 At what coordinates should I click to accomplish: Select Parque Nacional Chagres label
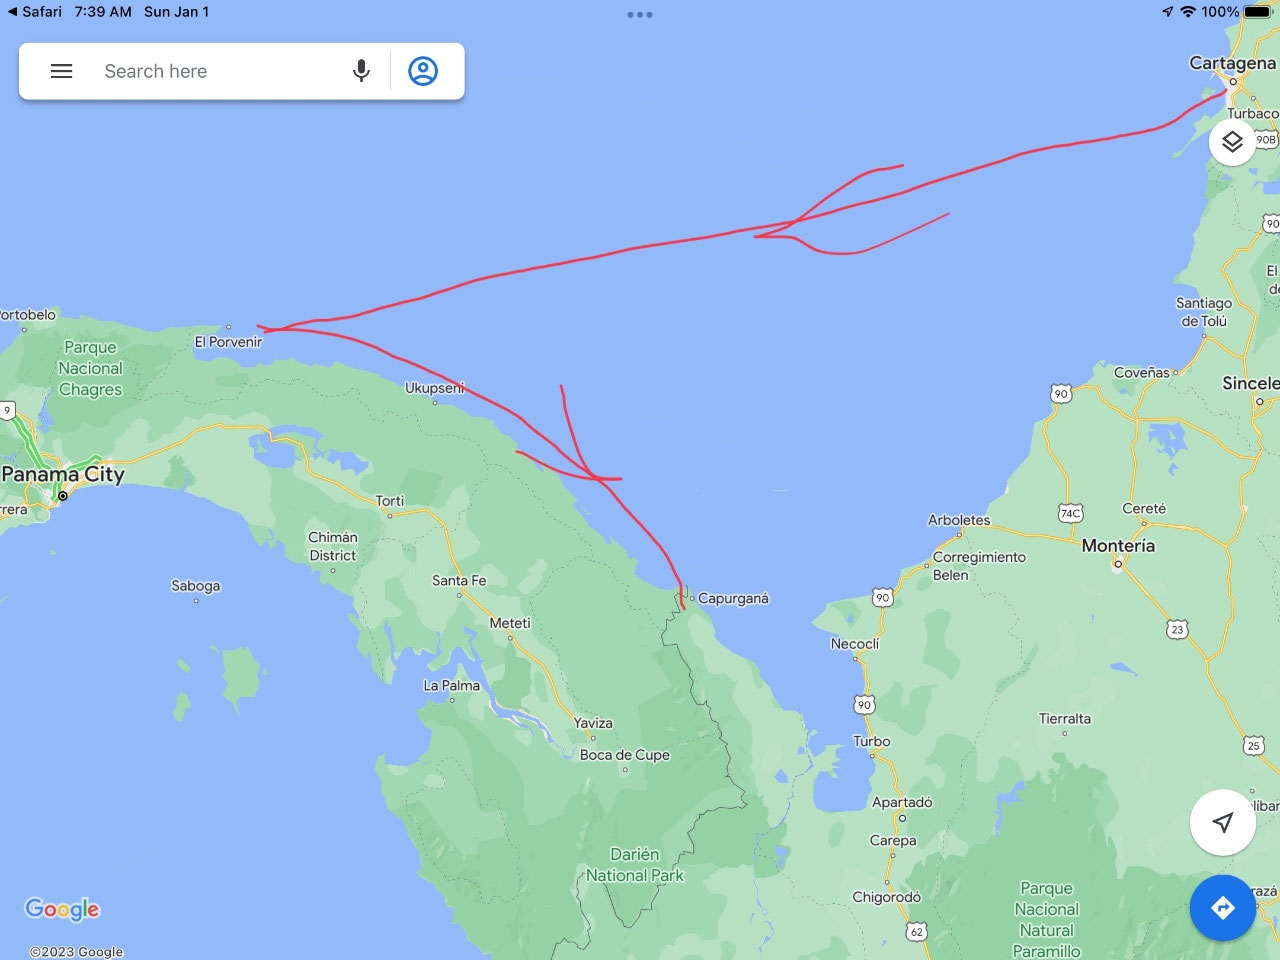(x=90, y=369)
